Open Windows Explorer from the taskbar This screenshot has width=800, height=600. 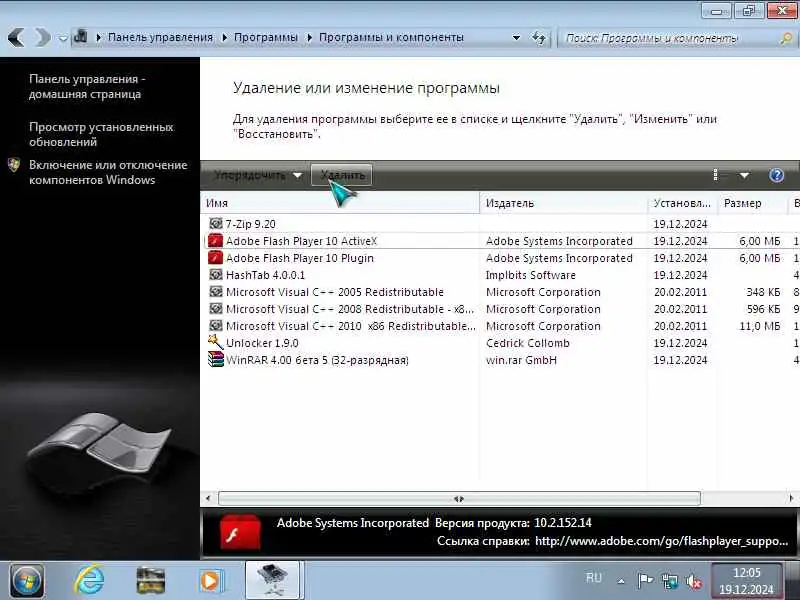click(x=151, y=581)
